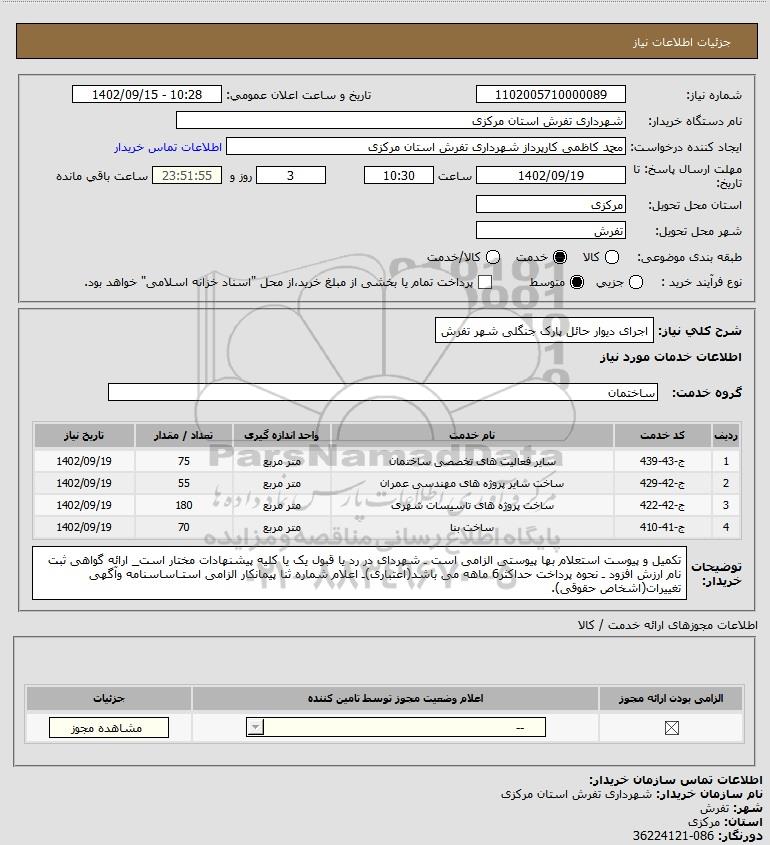Click the مشاهده مجوز button
The image size is (770, 845).
pyautogui.click(x=109, y=728)
